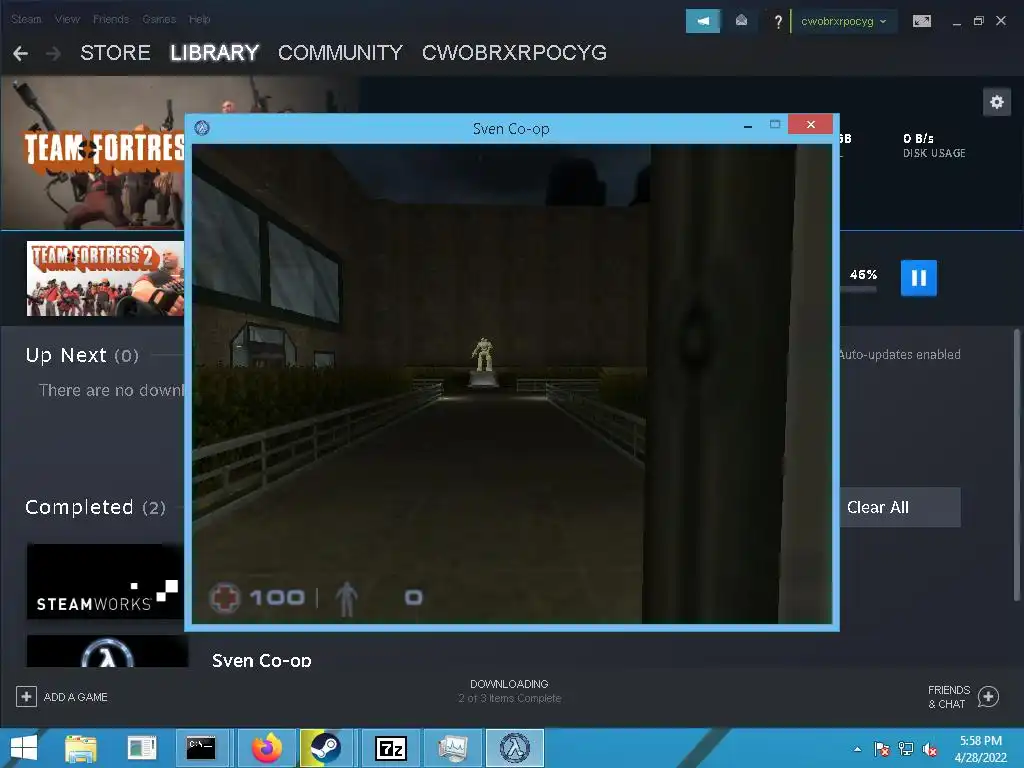Click Sven Co-op window title icon
Screen dimensions: 1024x768
pyautogui.click(x=202, y=128)
